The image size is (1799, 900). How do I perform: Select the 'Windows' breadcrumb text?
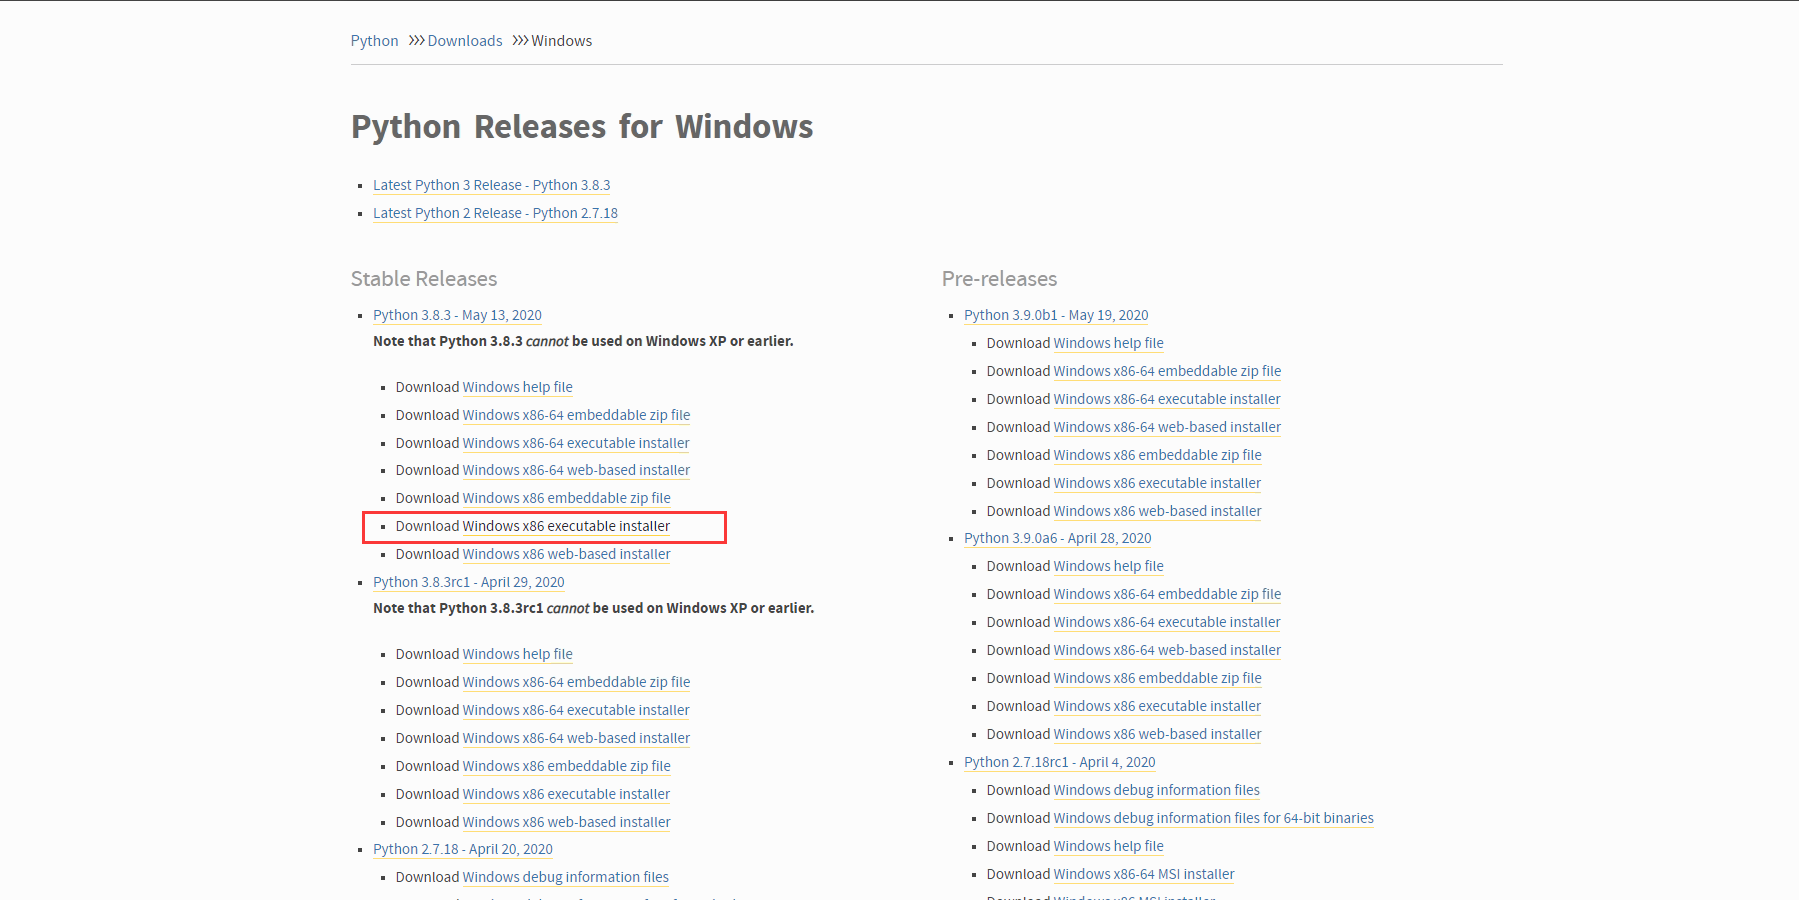(x=562, y=41)
